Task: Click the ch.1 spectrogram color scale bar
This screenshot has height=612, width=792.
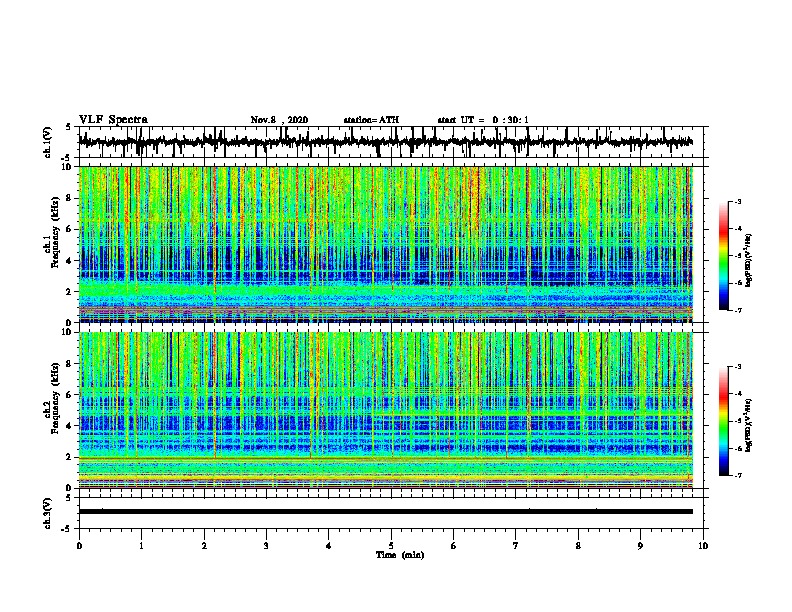Action: (x=724, y=256)
